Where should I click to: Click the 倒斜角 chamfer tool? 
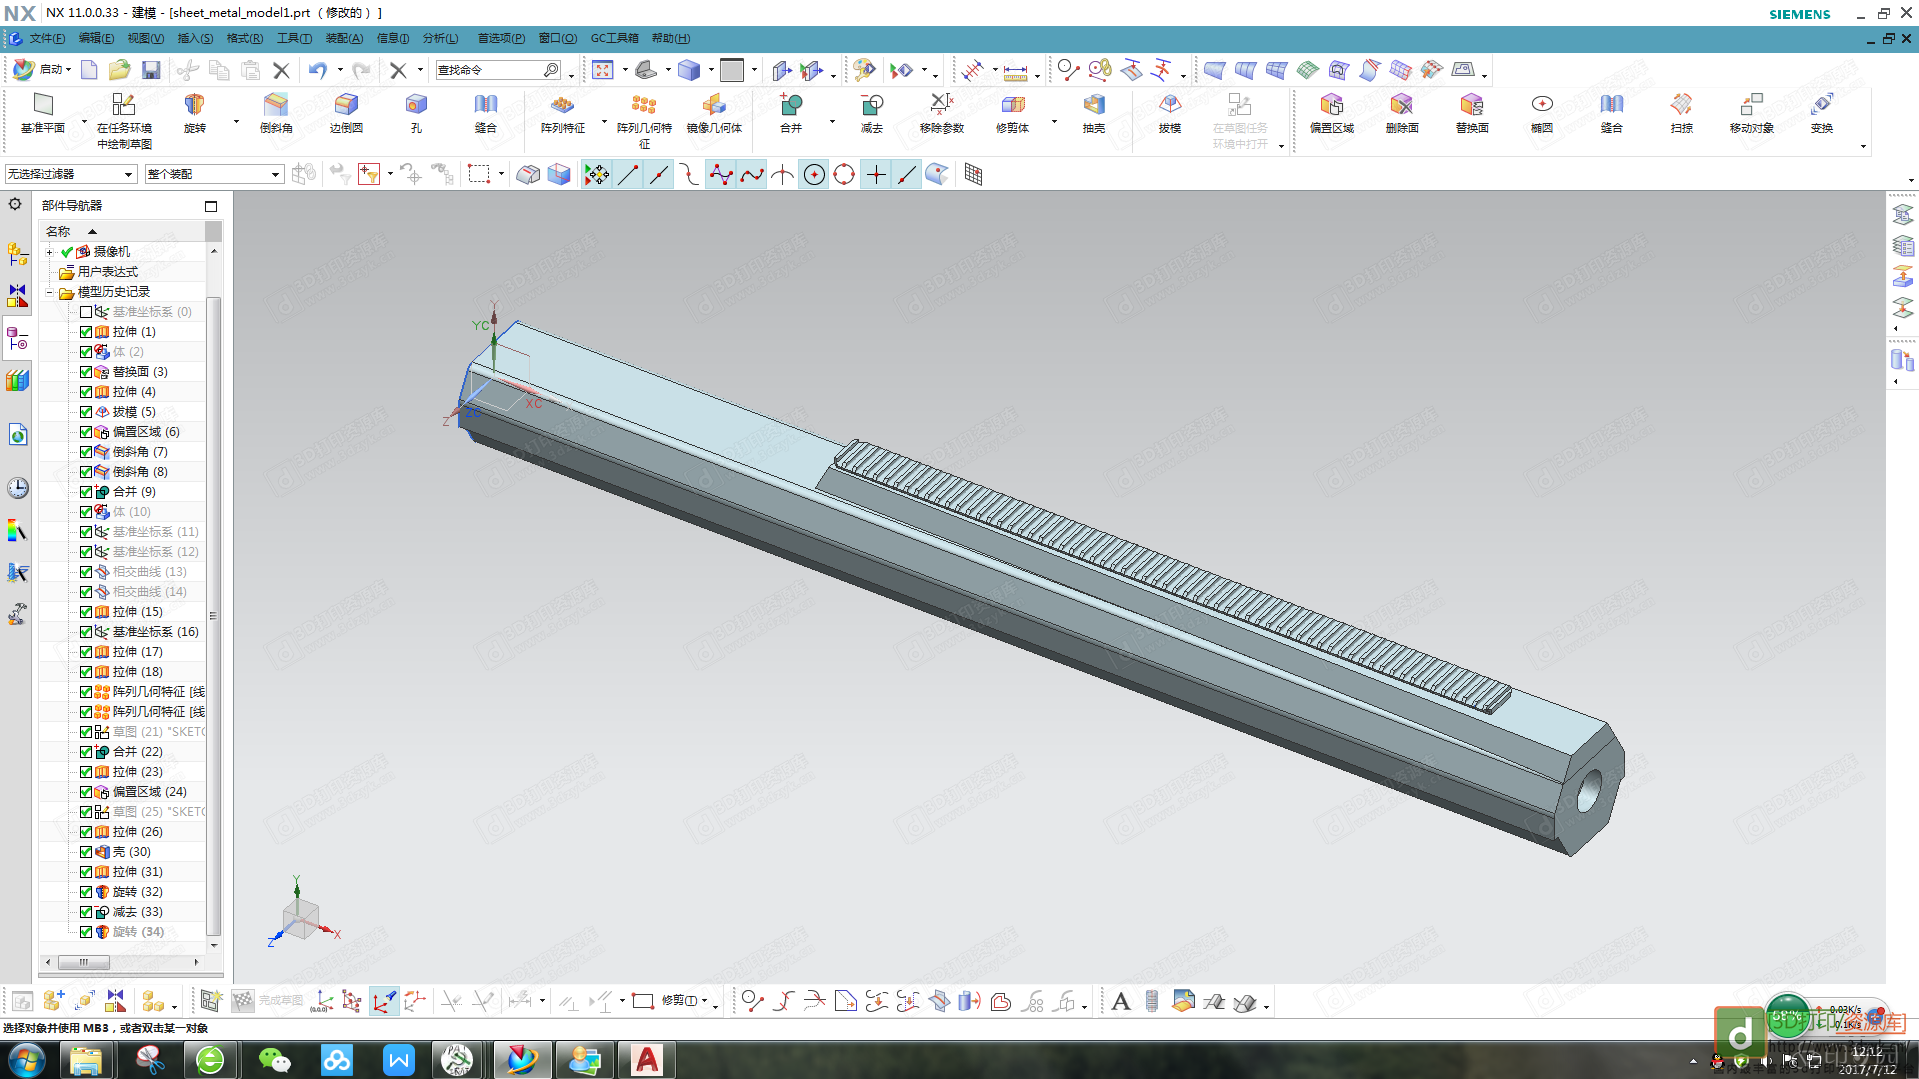coord(276,113)
